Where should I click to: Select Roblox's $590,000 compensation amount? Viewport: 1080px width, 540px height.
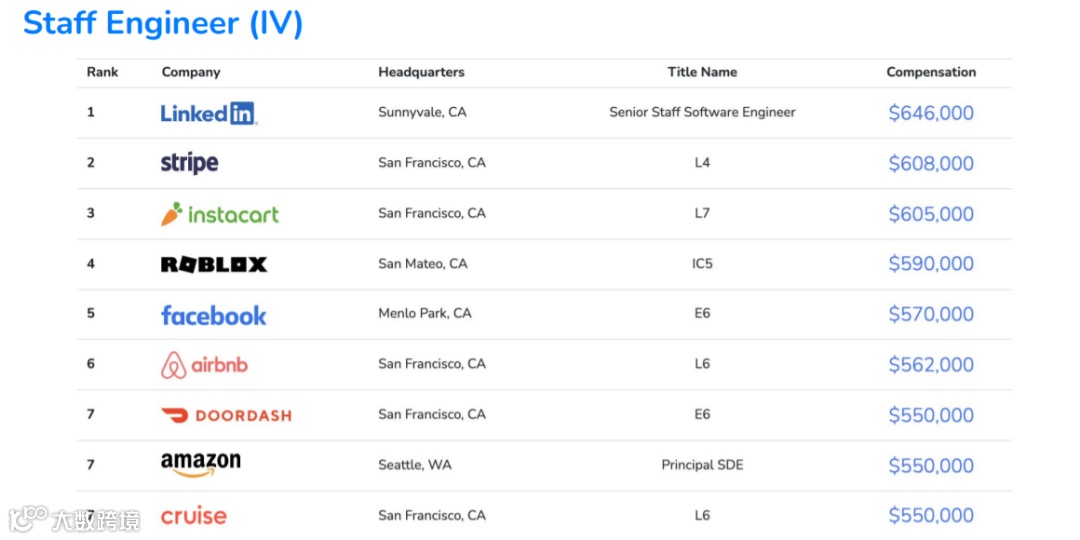pos(931,264)
